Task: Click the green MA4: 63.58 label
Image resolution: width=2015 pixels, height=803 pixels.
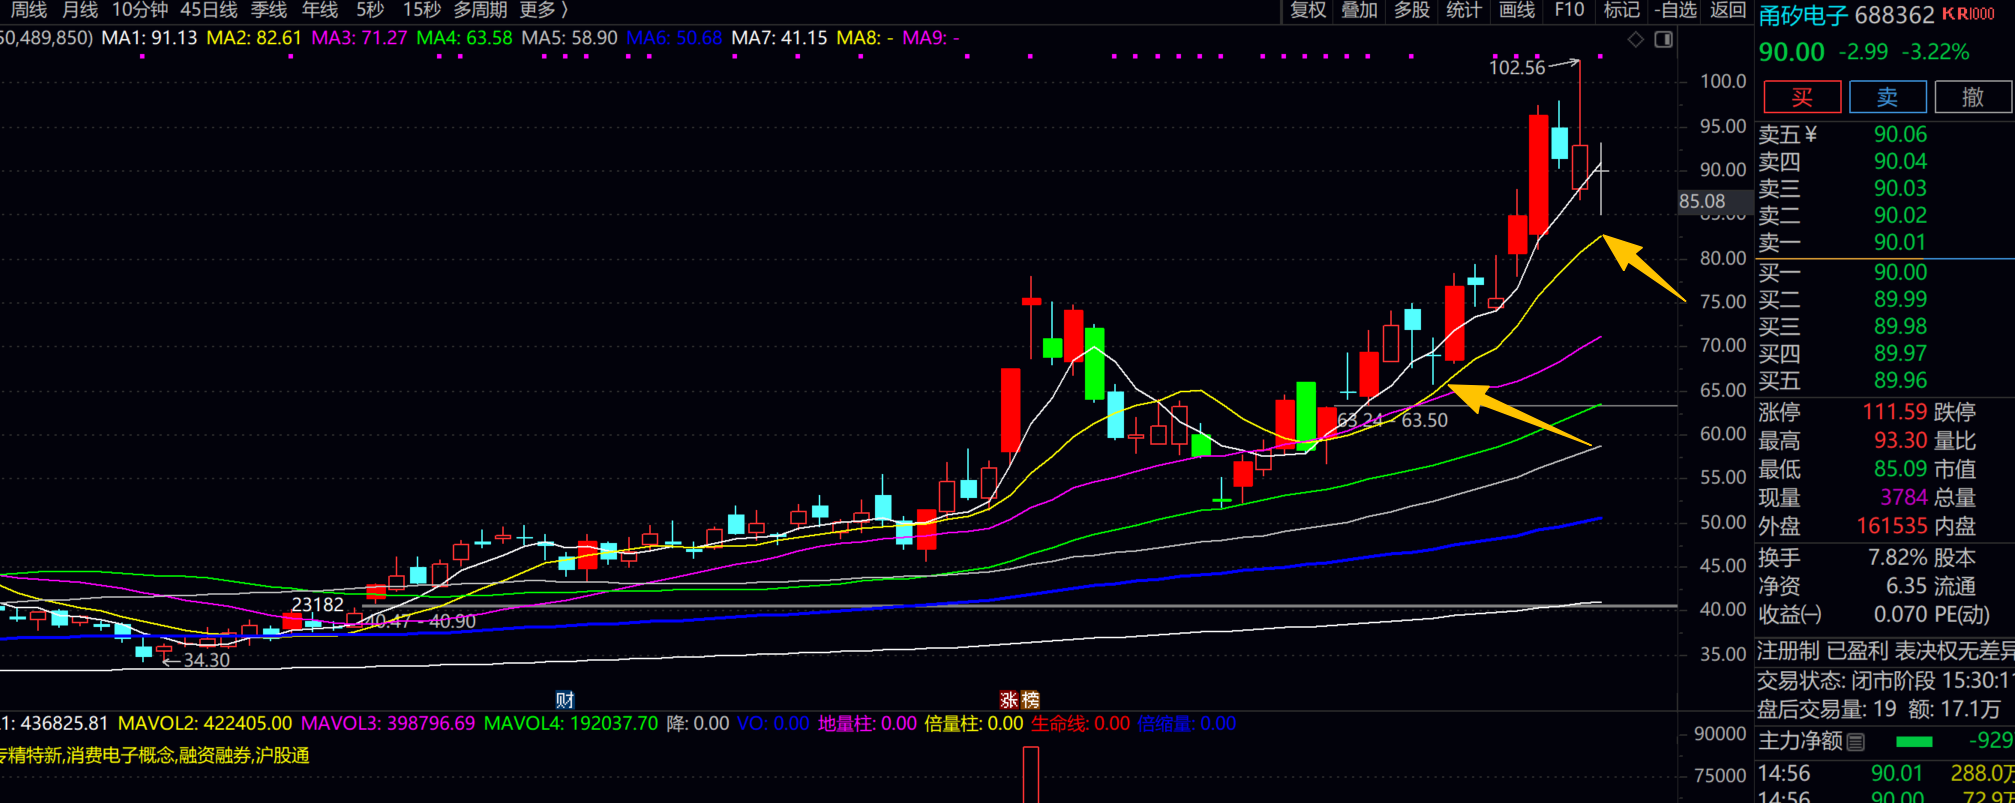Action: [x=464, y=38]
